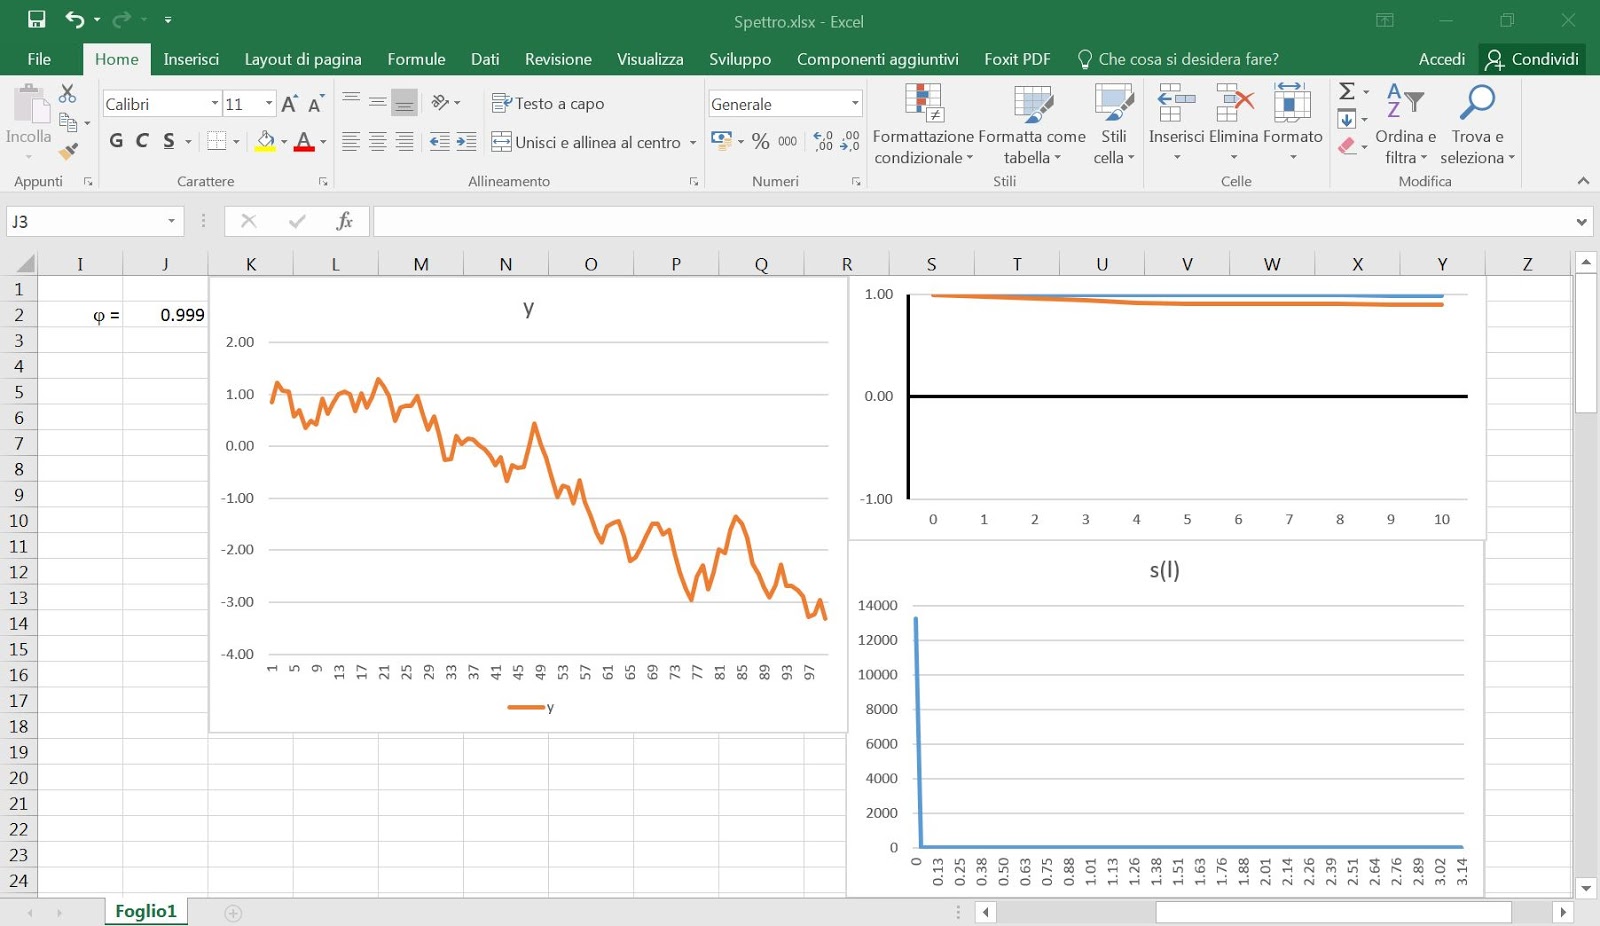Click Accedi to sign in

click(x=1442, y=59)
